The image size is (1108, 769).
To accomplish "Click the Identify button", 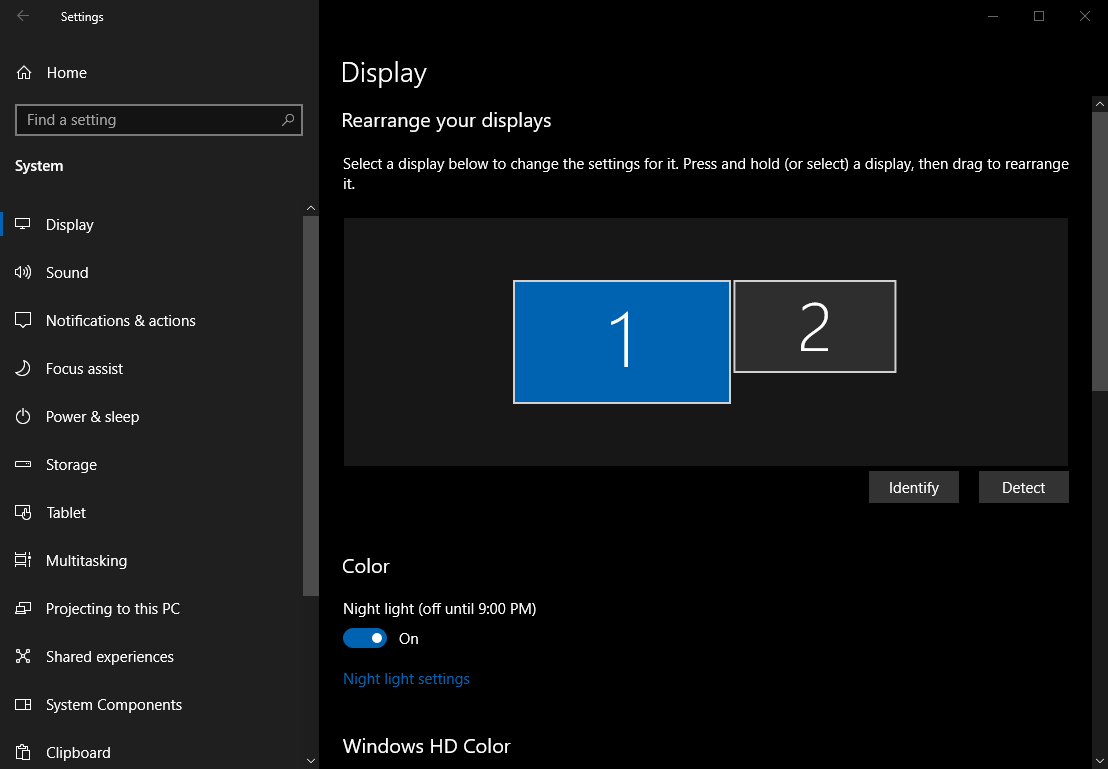I will 914,487.
